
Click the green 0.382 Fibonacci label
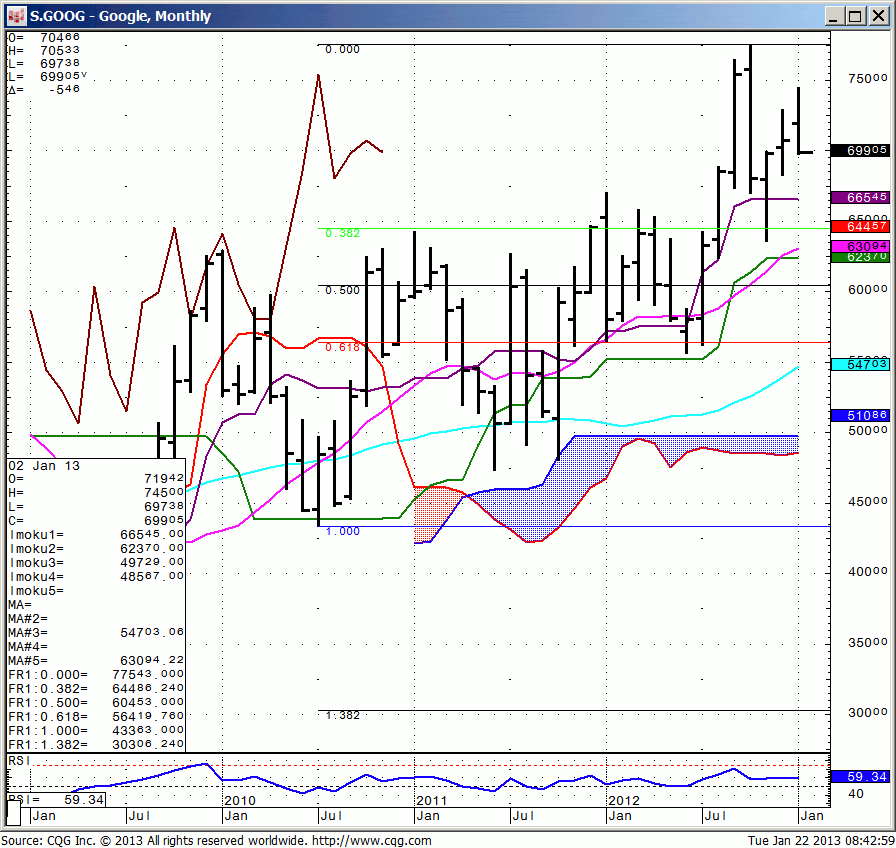click(x=342, y=233)
